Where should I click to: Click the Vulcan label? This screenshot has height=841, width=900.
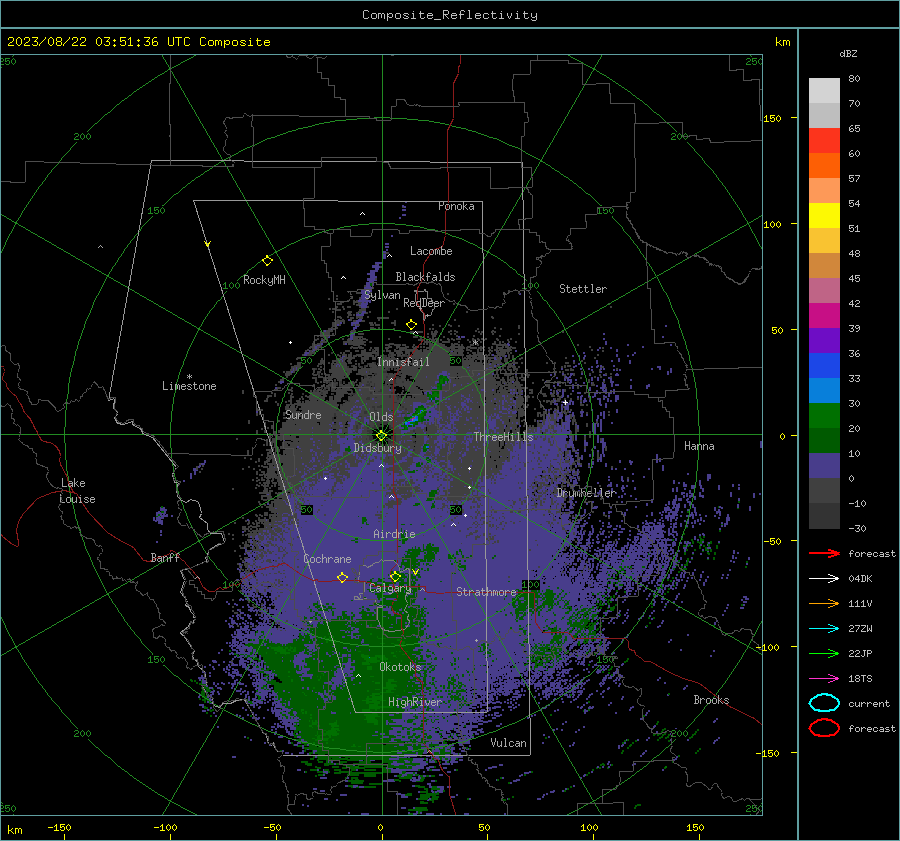pyautogui.click(x=509, y=743)
